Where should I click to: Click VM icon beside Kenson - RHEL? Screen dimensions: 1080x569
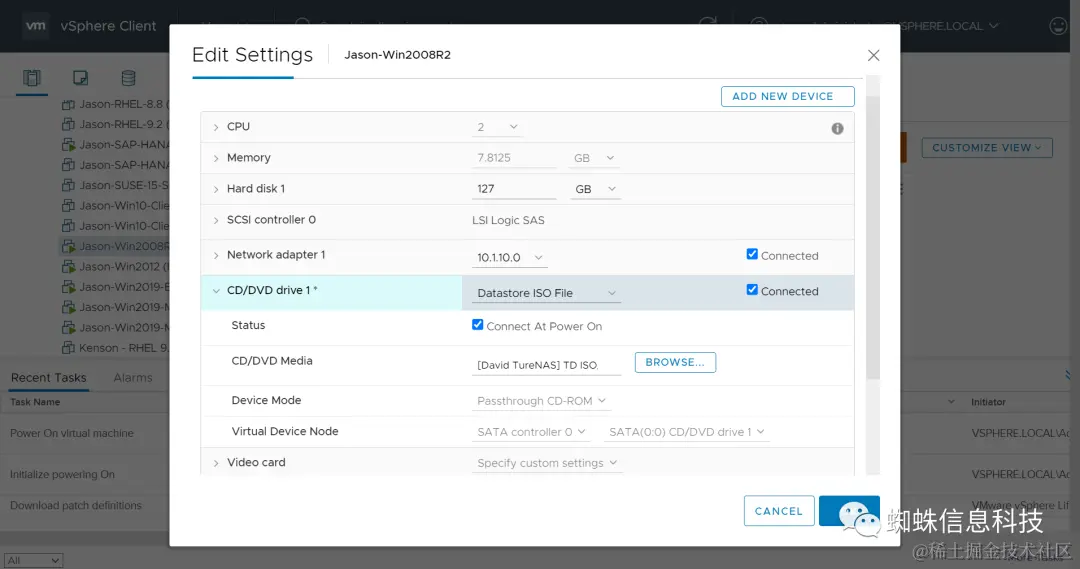coord(68,348)
